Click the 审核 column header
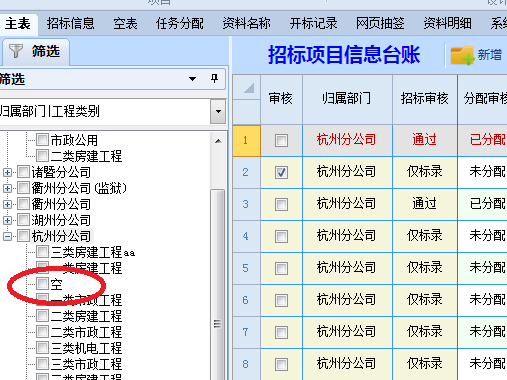Screen dimensions: 507x380 click(x=281, y=99)
